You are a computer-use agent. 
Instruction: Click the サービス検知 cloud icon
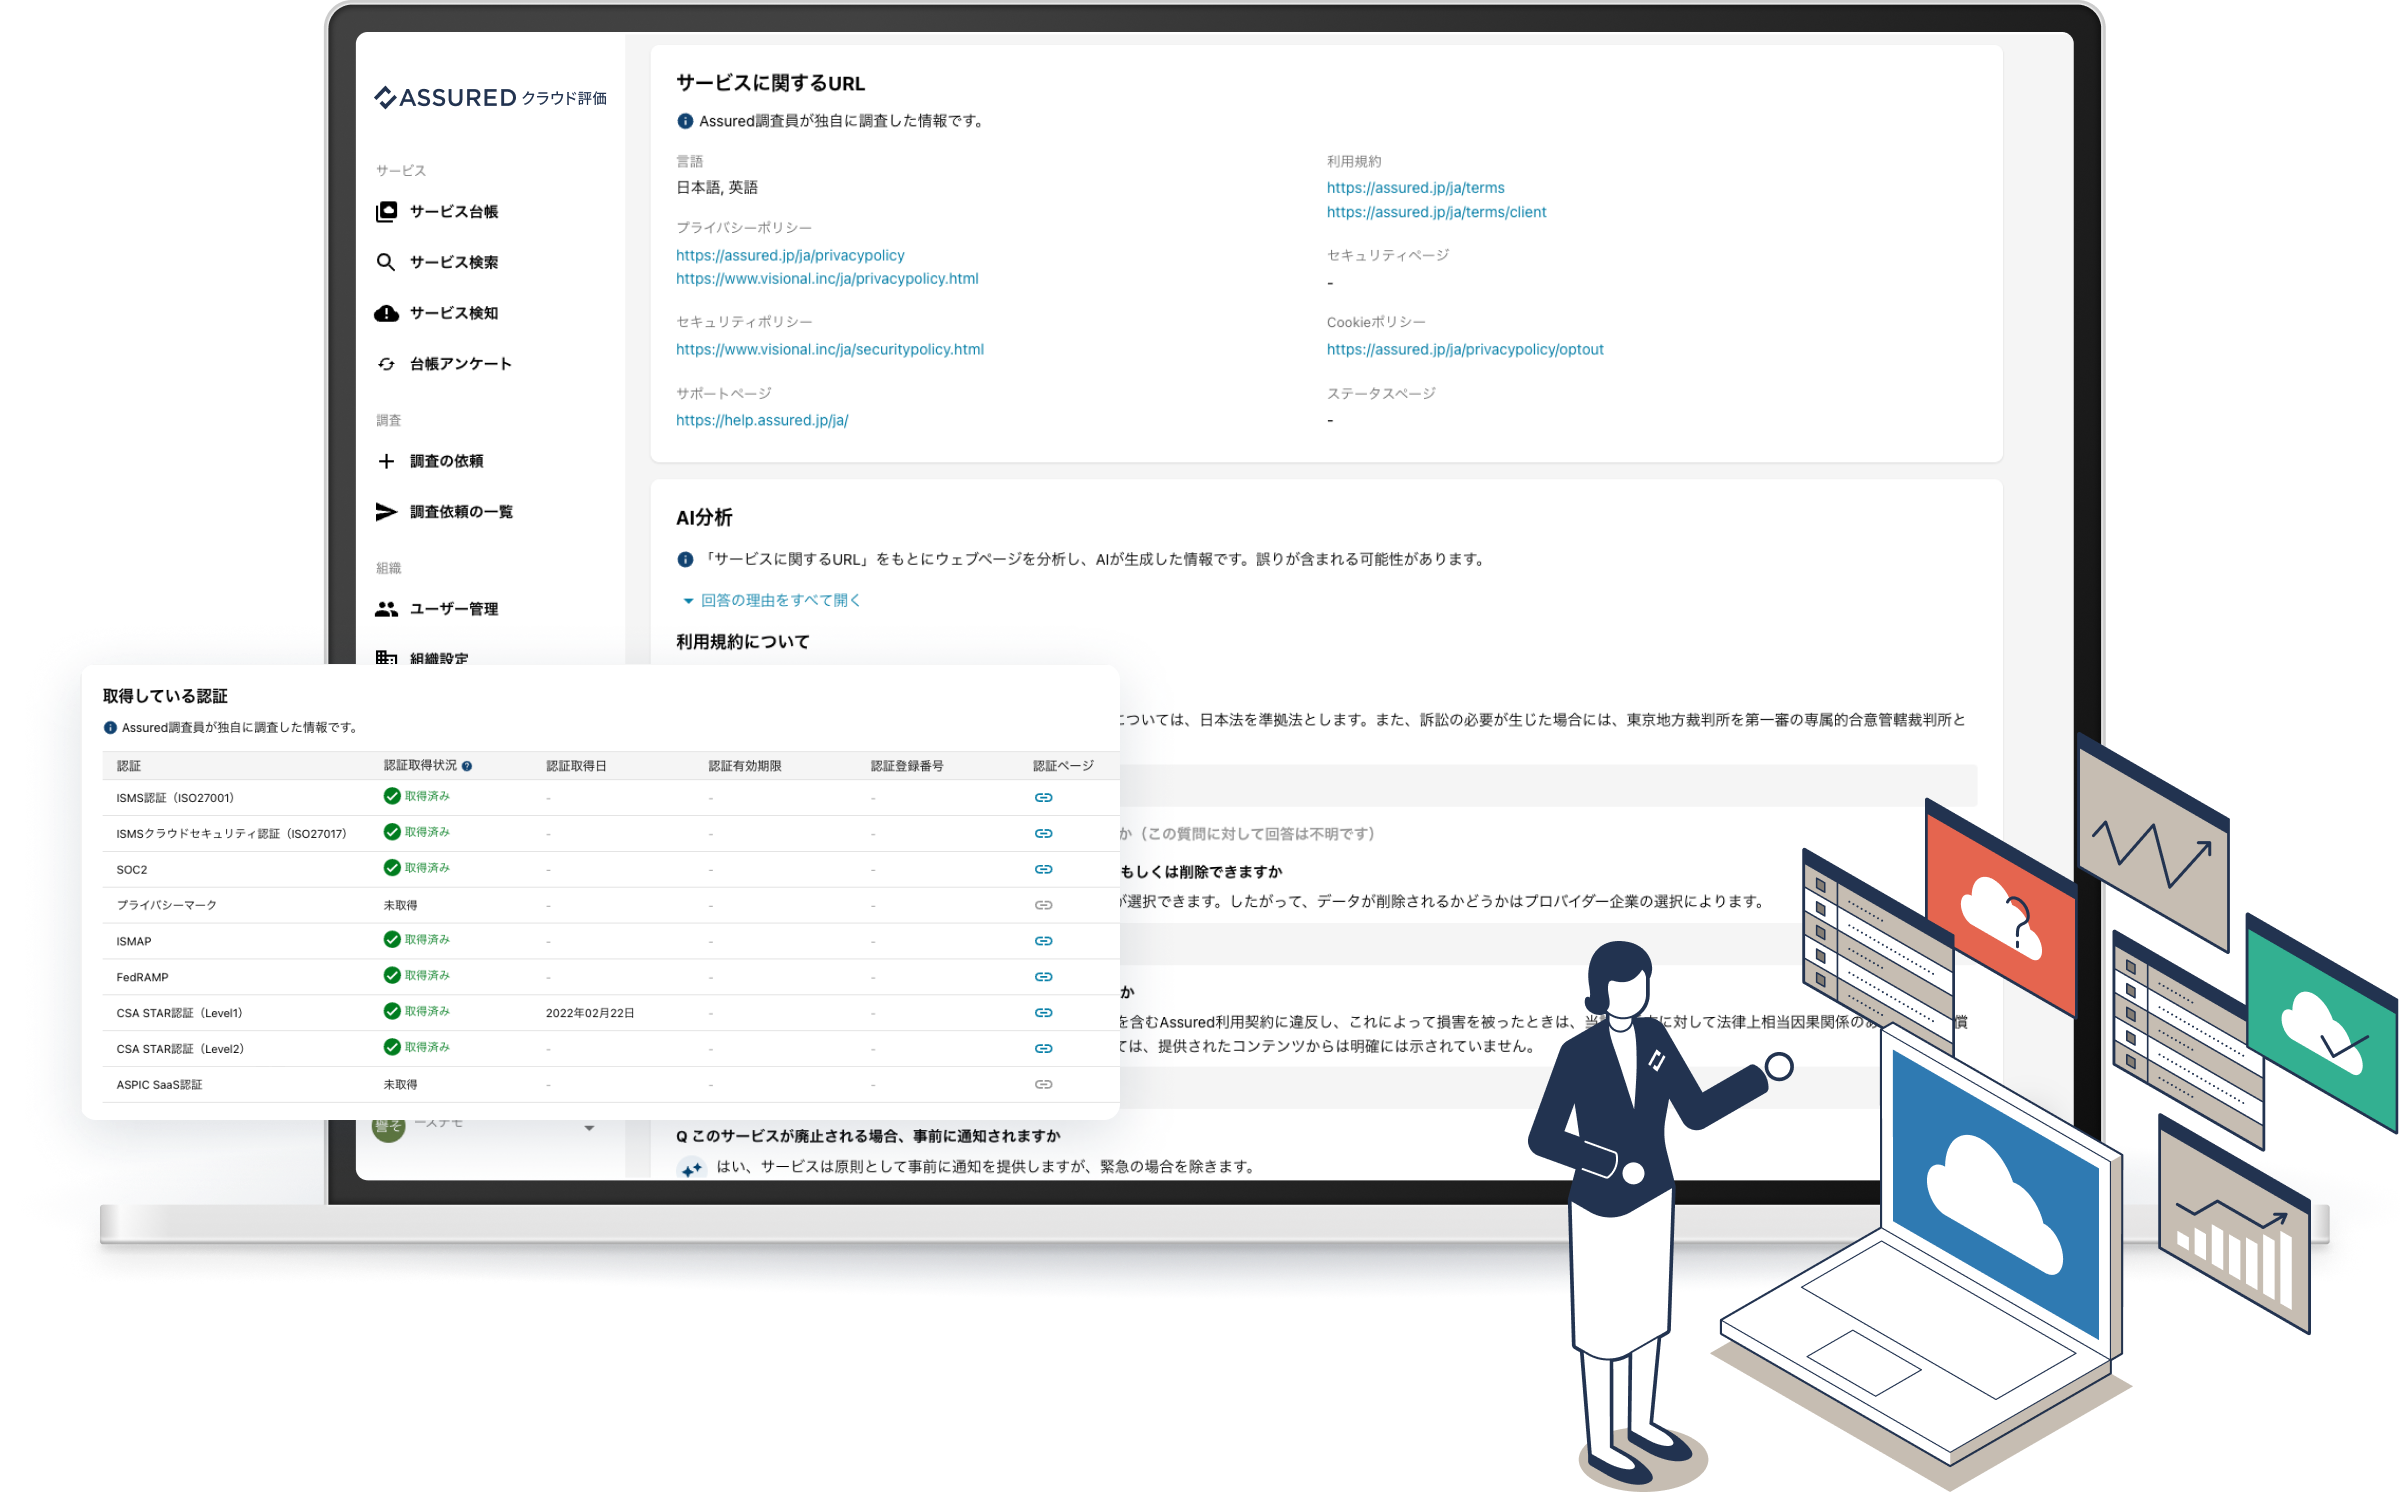386,313
